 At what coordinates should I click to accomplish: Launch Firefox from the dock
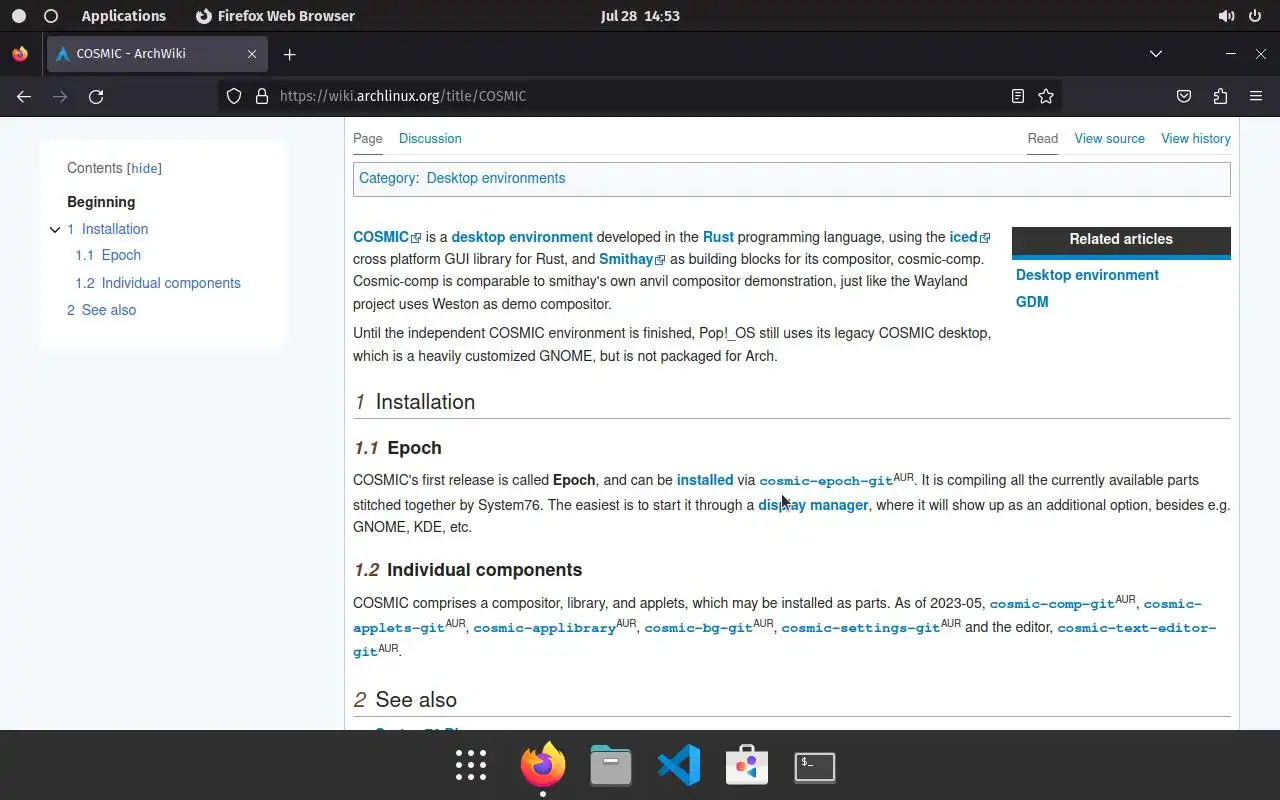click(x=543, y=765)
